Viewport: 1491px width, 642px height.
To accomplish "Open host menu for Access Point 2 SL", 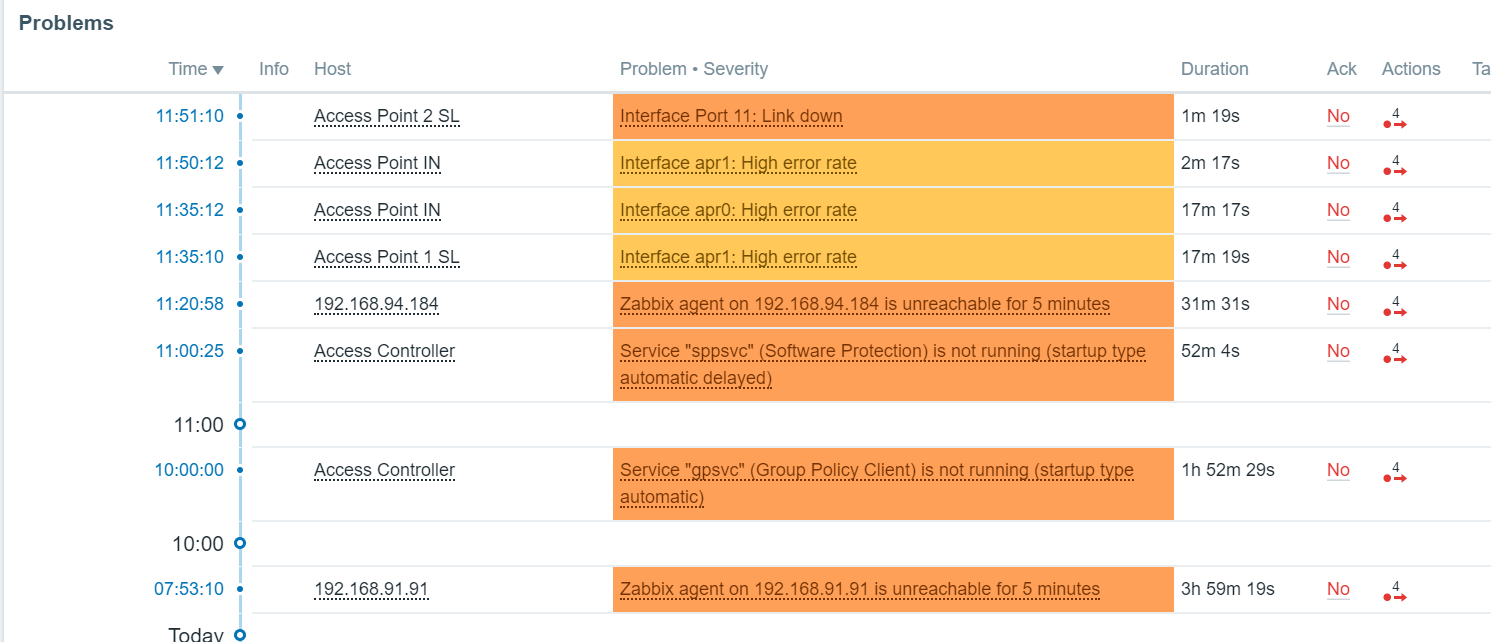I will [386, 116].
